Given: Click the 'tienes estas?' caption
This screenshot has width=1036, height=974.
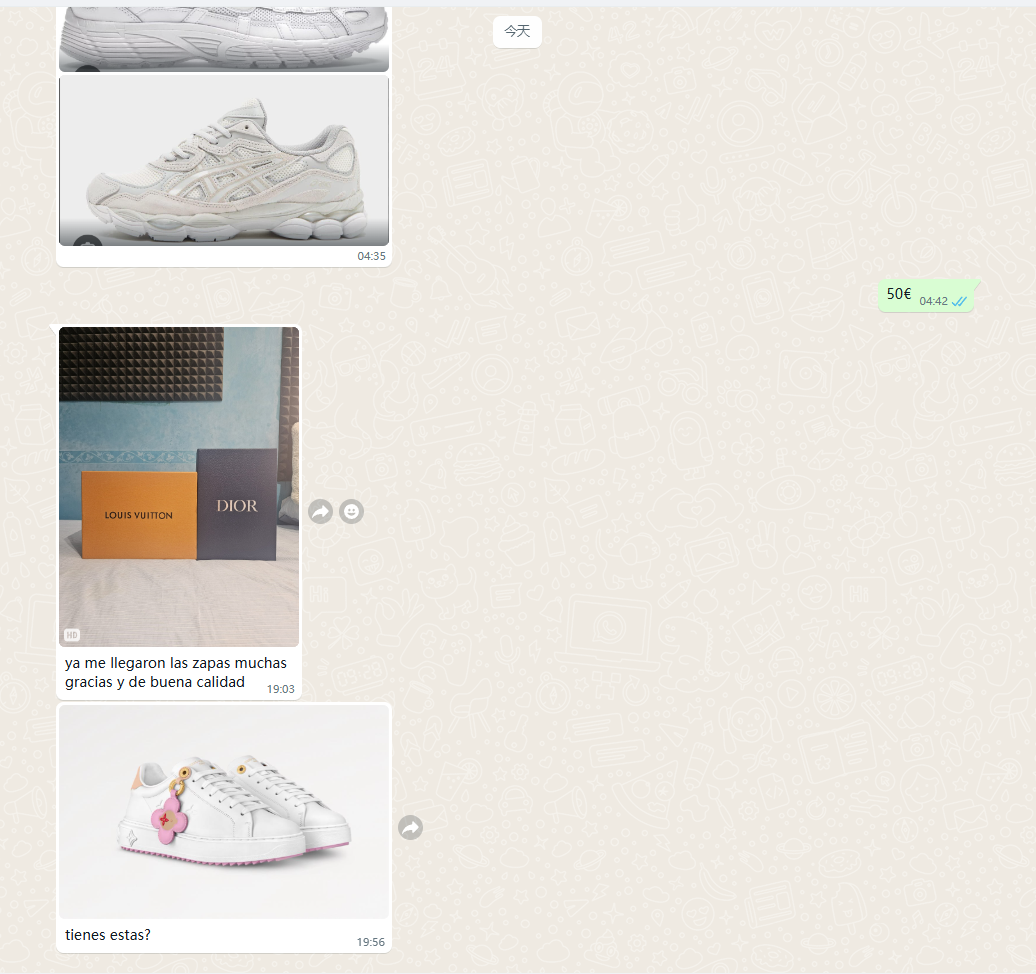Looking at the screenshot, I should click(x=108, y=935).
